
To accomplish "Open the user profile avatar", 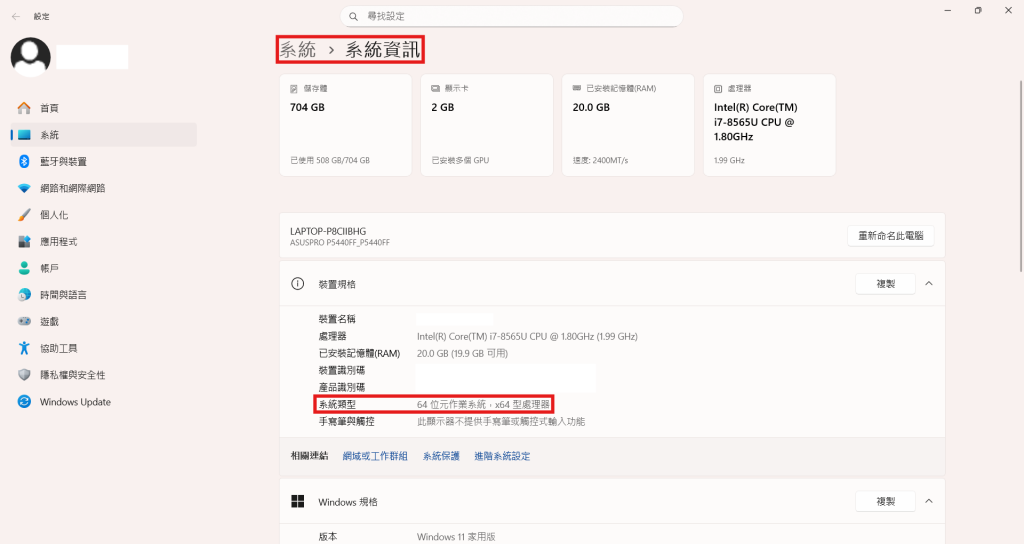I will (x=31, y=57).
